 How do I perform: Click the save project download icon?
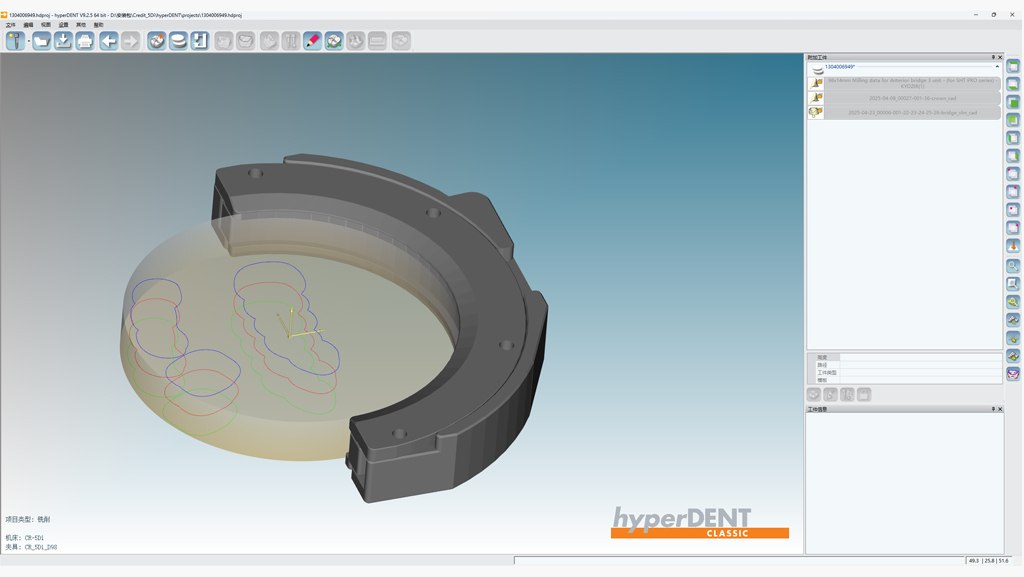click(63, 41)
